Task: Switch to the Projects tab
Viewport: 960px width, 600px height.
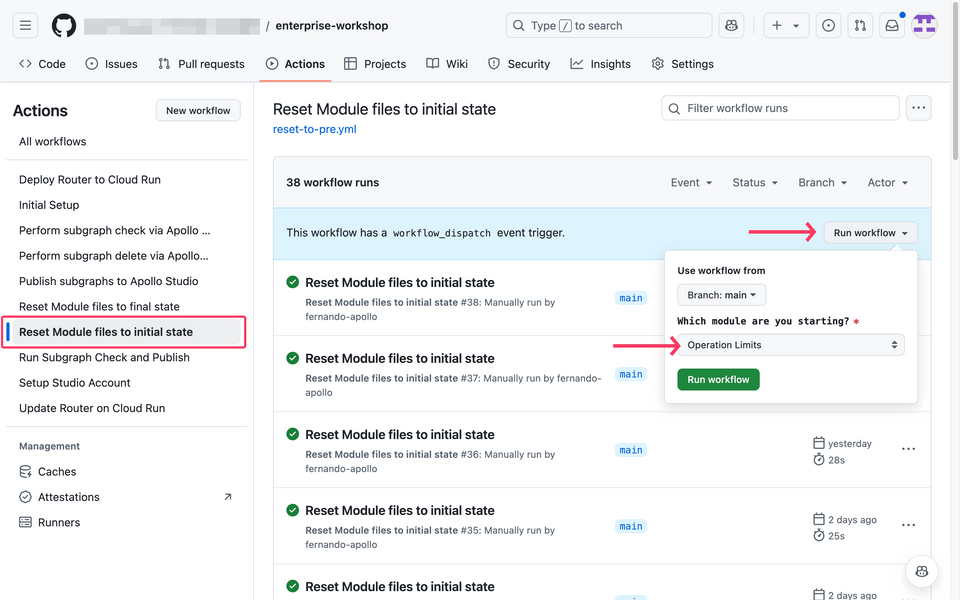Action: pos(375,64)
